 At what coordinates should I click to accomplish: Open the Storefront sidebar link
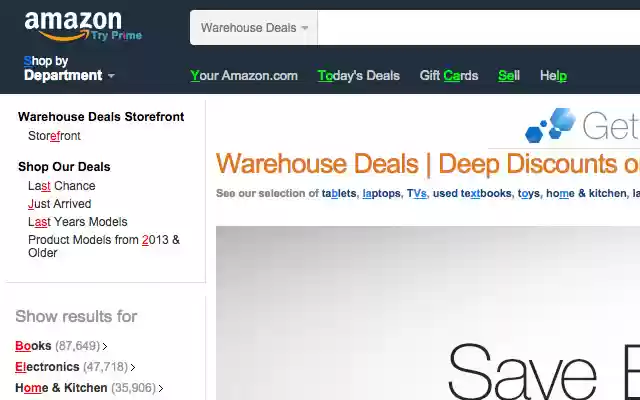[x=54, y=136]
